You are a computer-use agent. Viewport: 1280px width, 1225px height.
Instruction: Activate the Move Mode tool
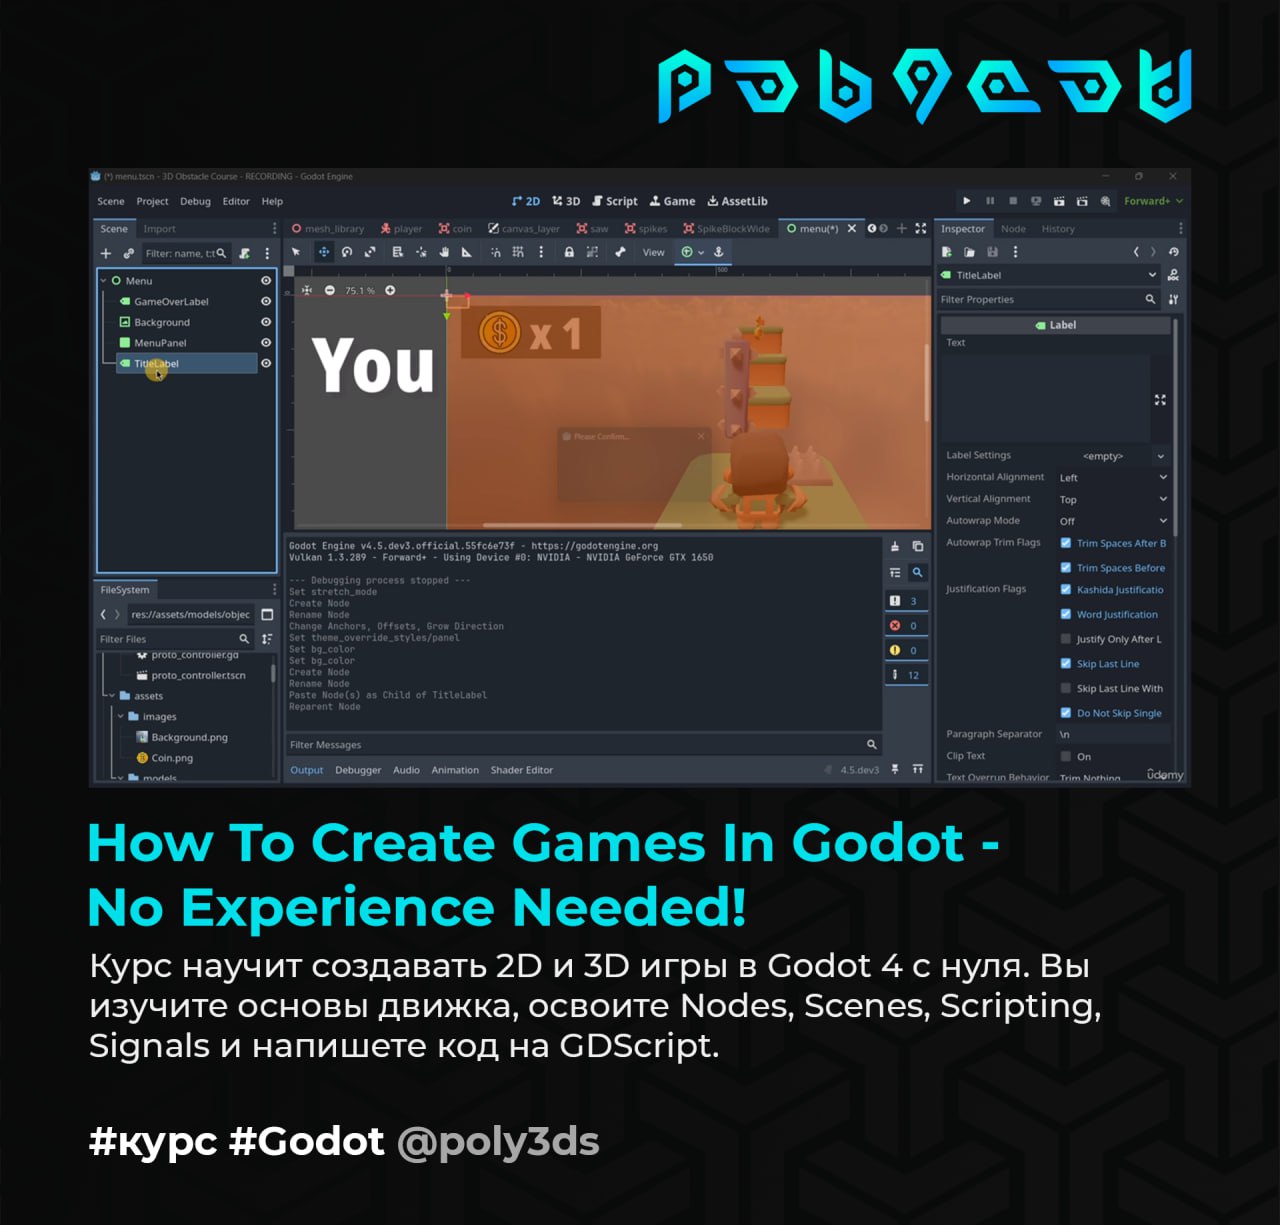(323, 253)
